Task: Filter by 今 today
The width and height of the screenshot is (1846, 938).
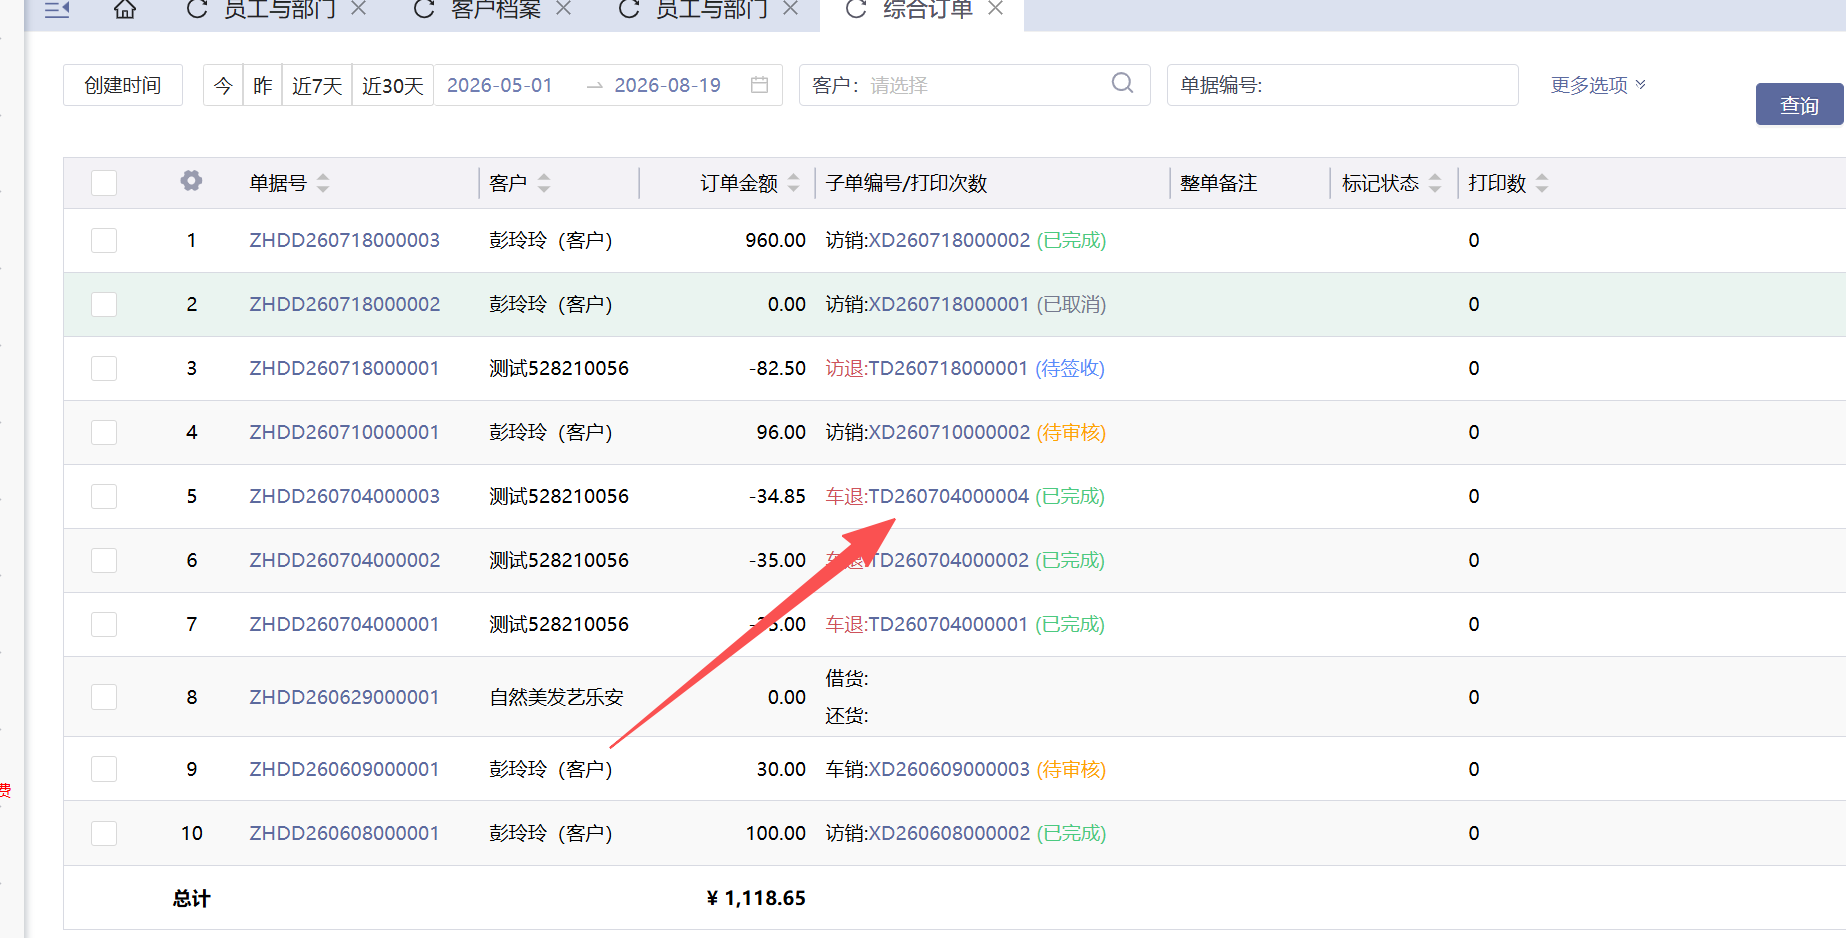Action: (x=223, y=85)
